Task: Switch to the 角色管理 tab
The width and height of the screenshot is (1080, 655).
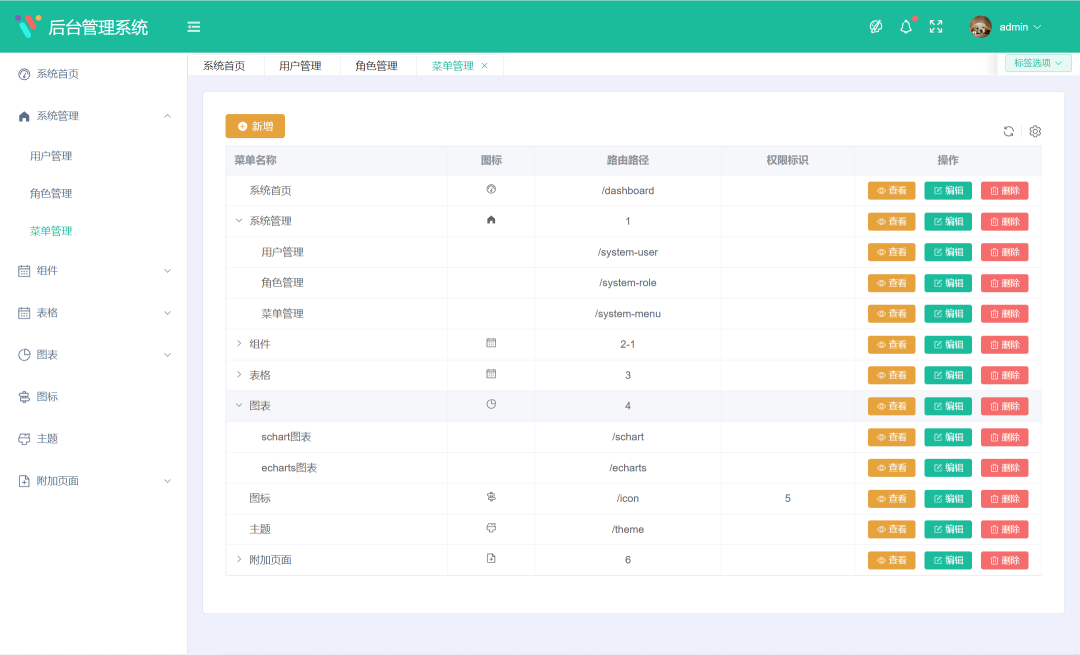Action: tap(378, 64)
